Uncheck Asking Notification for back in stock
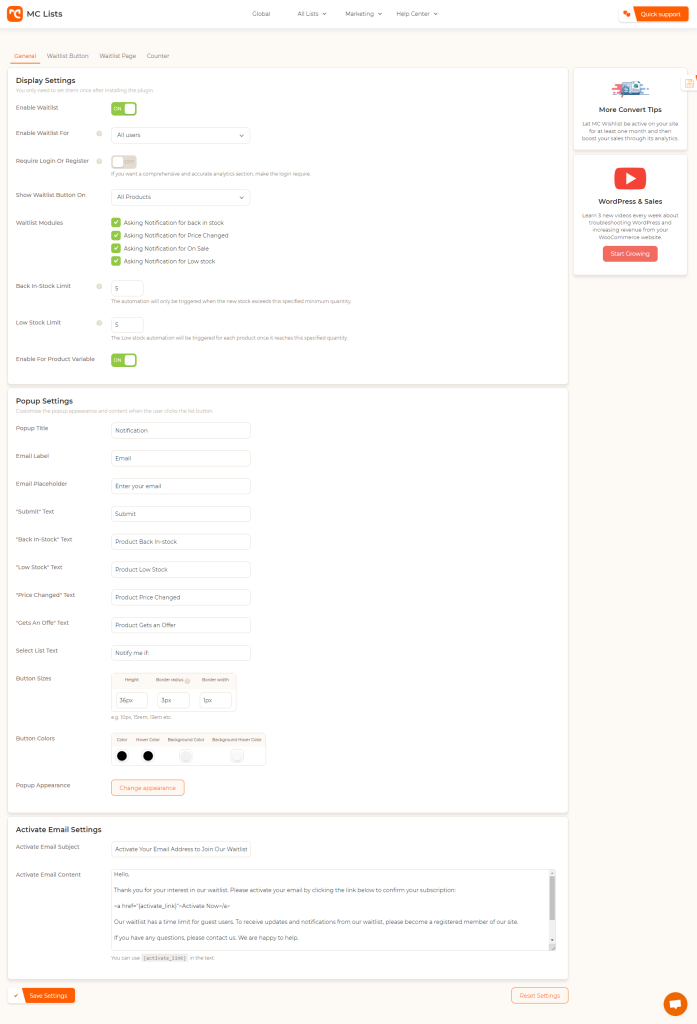The image size is (697, 1024). click(x=116, y=223)
